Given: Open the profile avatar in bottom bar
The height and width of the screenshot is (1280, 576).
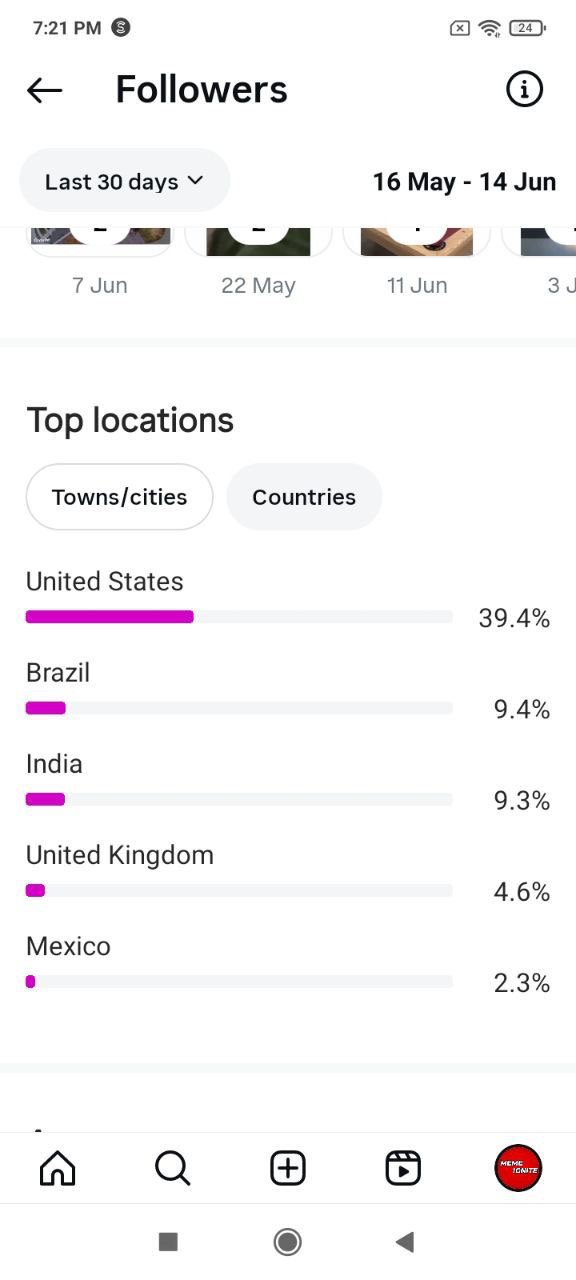Looking at the screenshot, I should 518,1167.
